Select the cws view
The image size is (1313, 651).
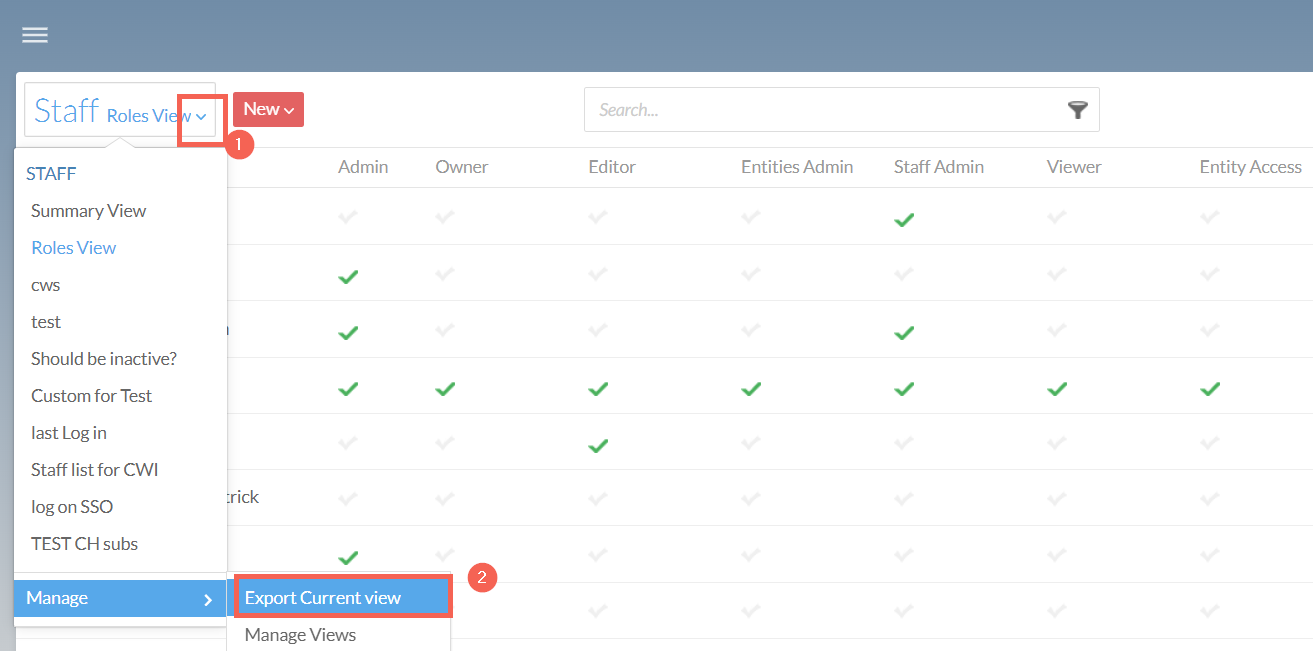(x=46, y=285)
